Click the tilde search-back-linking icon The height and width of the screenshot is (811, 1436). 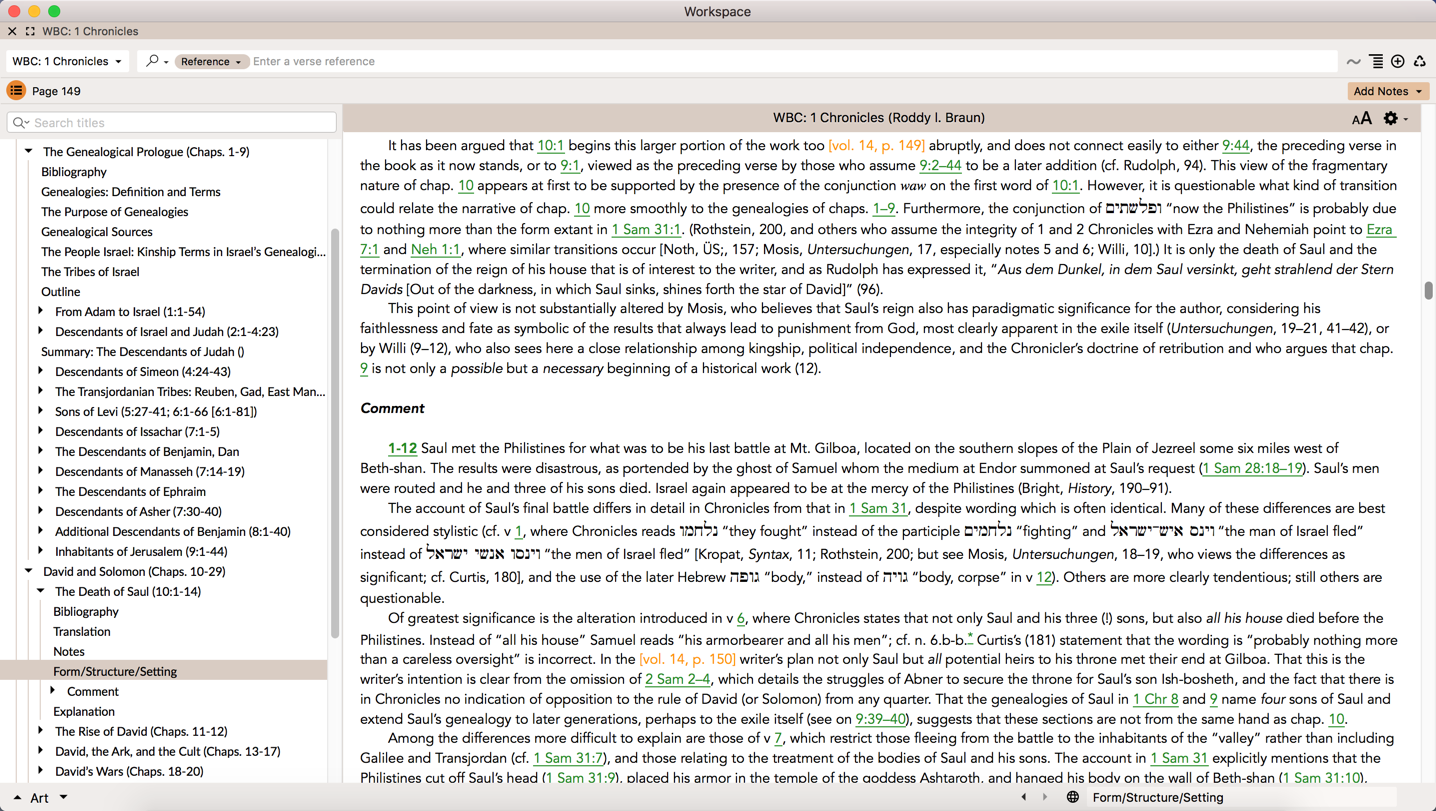coord(1353,62)
